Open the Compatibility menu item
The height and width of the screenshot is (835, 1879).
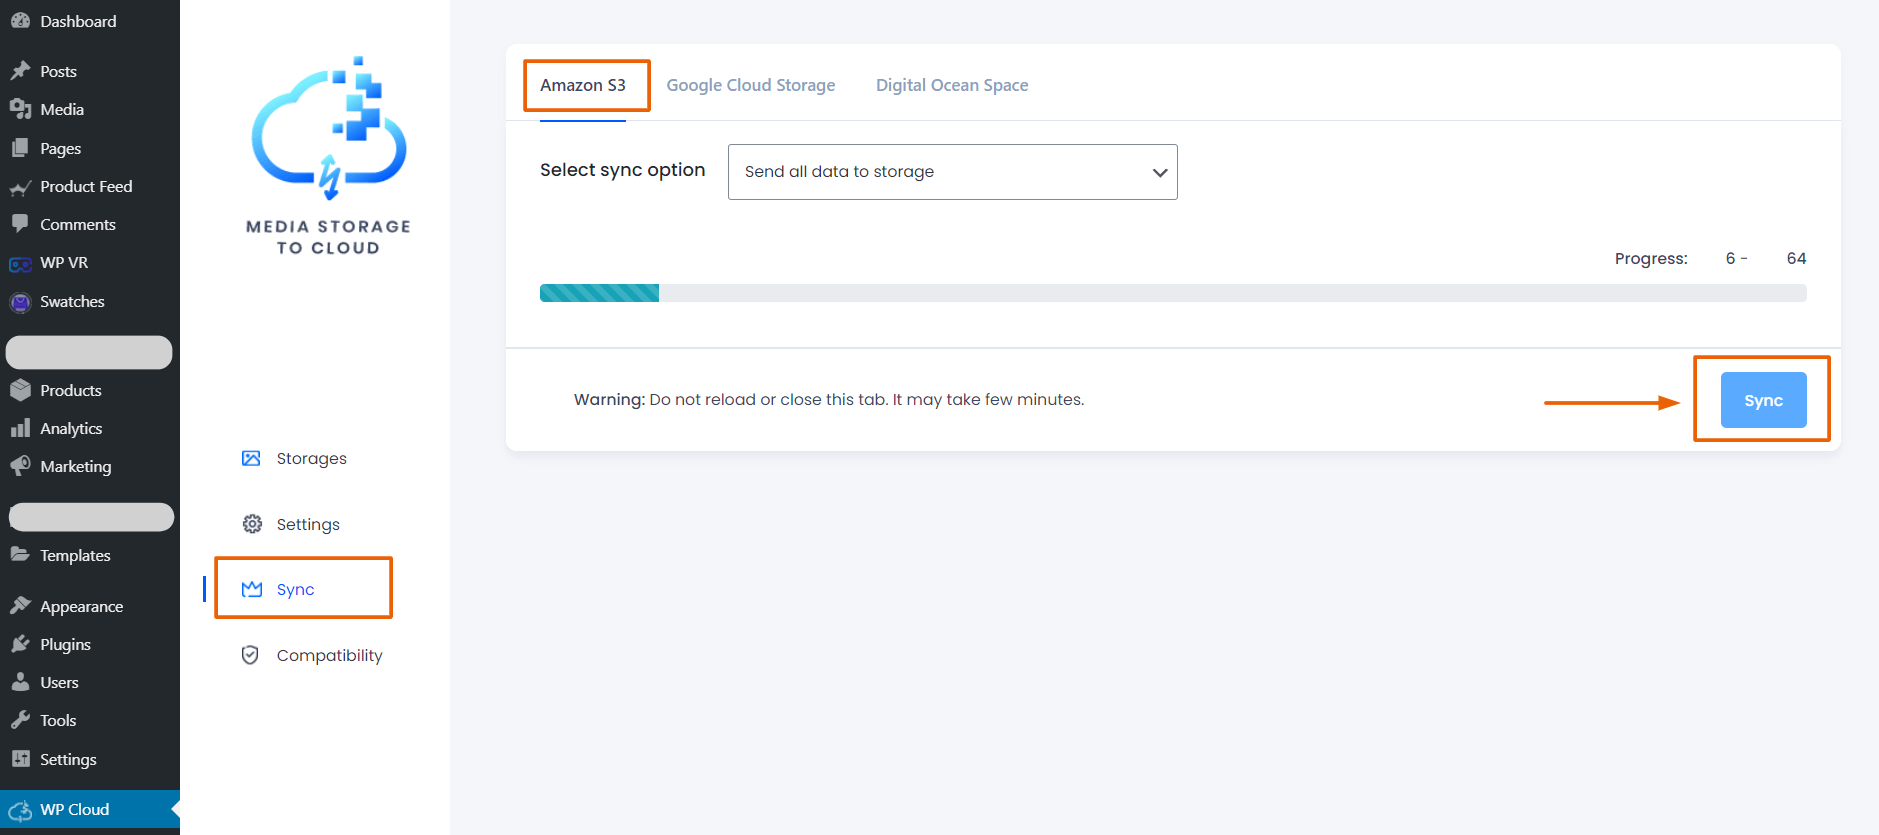point(330,655)
